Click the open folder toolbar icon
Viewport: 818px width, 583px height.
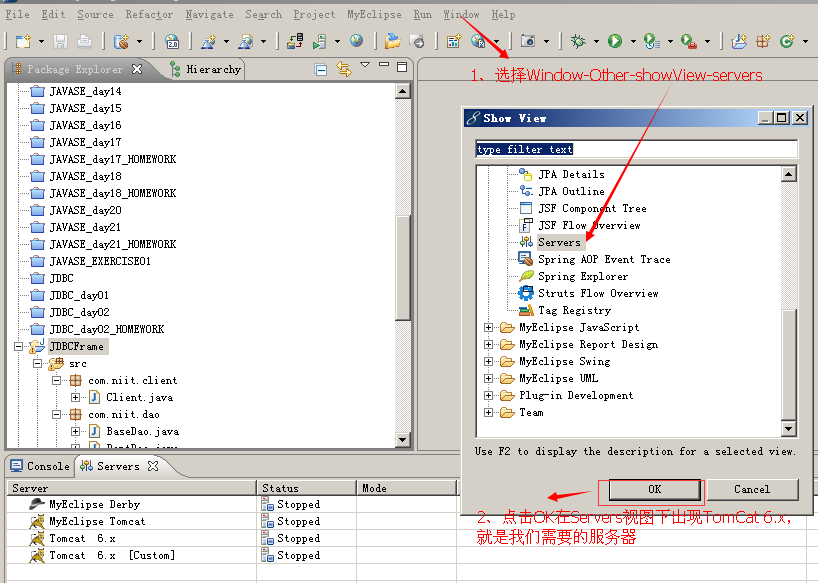(x=392, y=41)
